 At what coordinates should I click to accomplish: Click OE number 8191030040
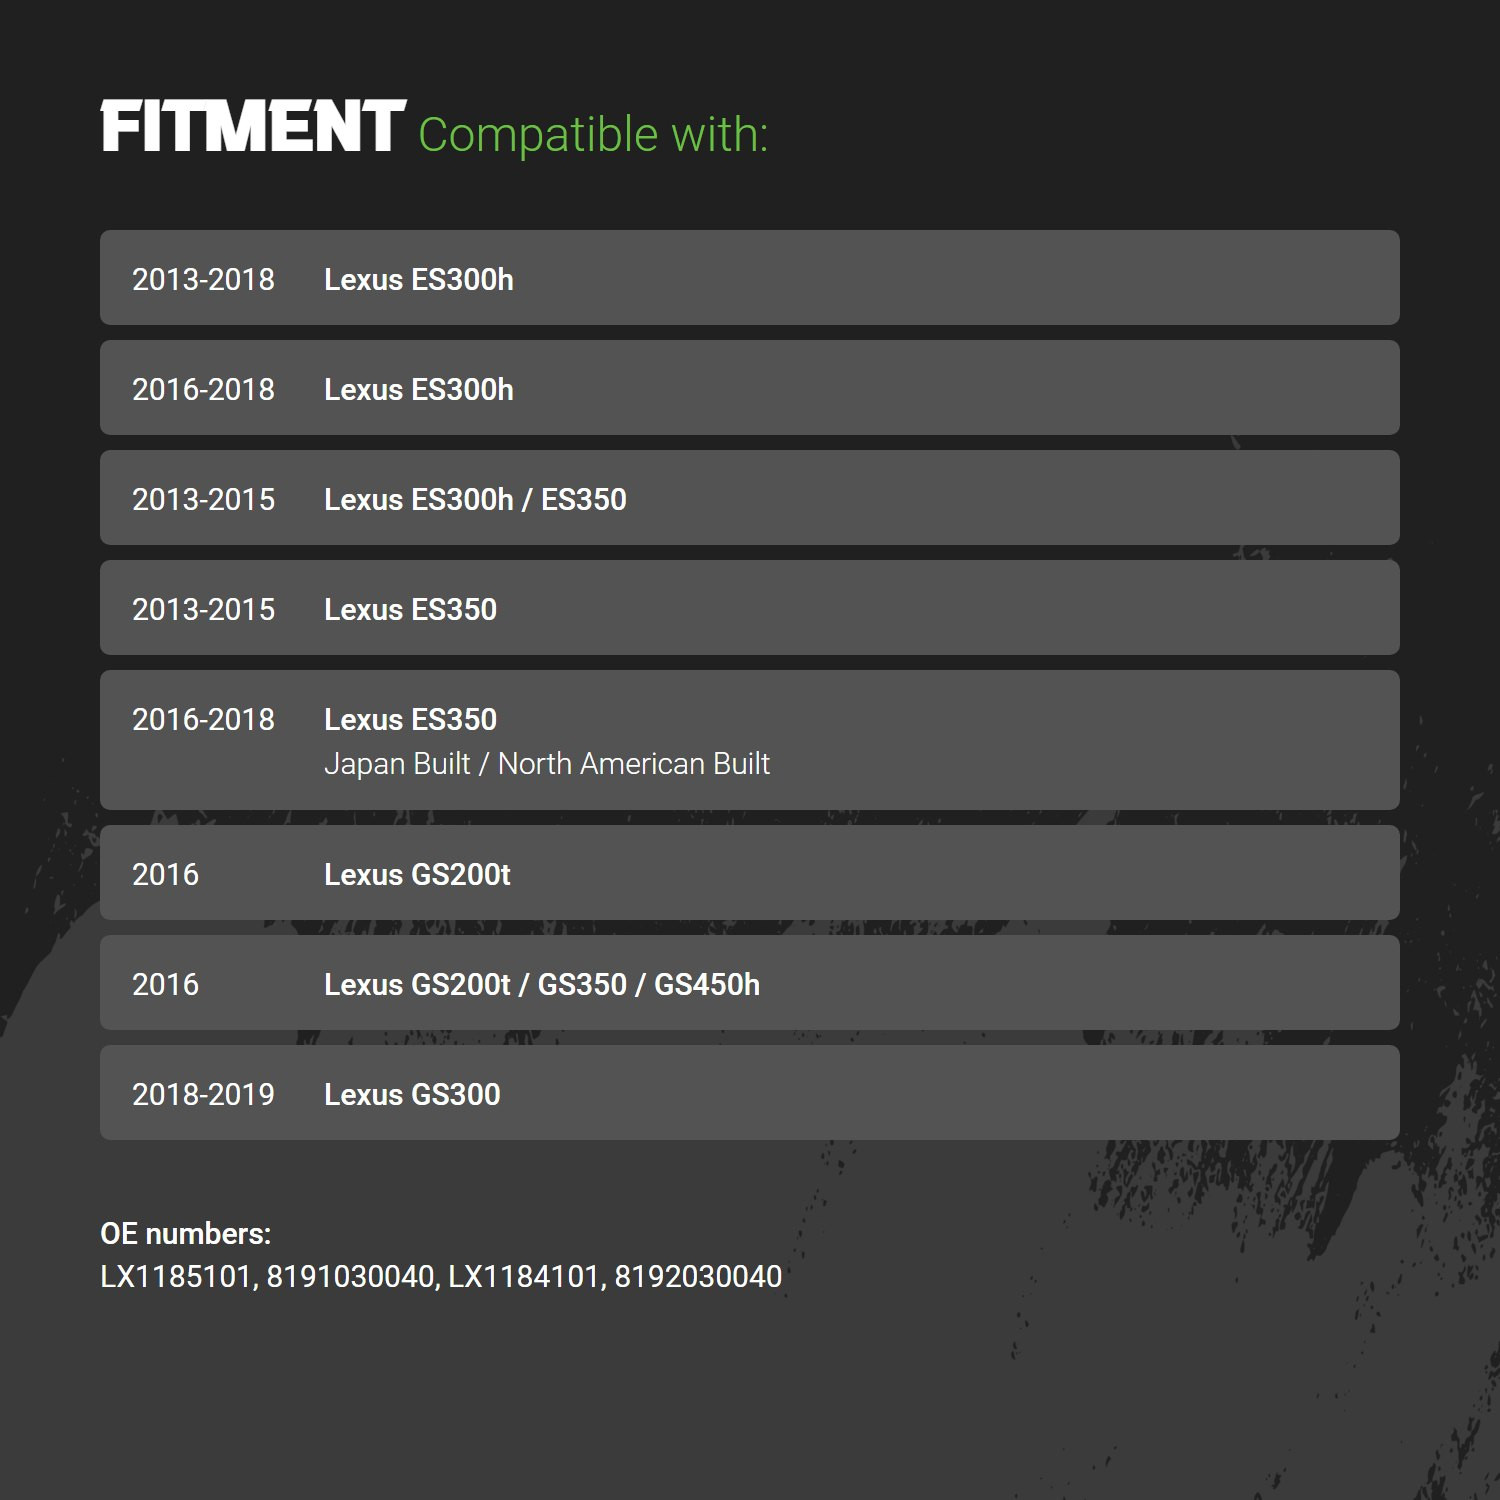pos(350,1277)
